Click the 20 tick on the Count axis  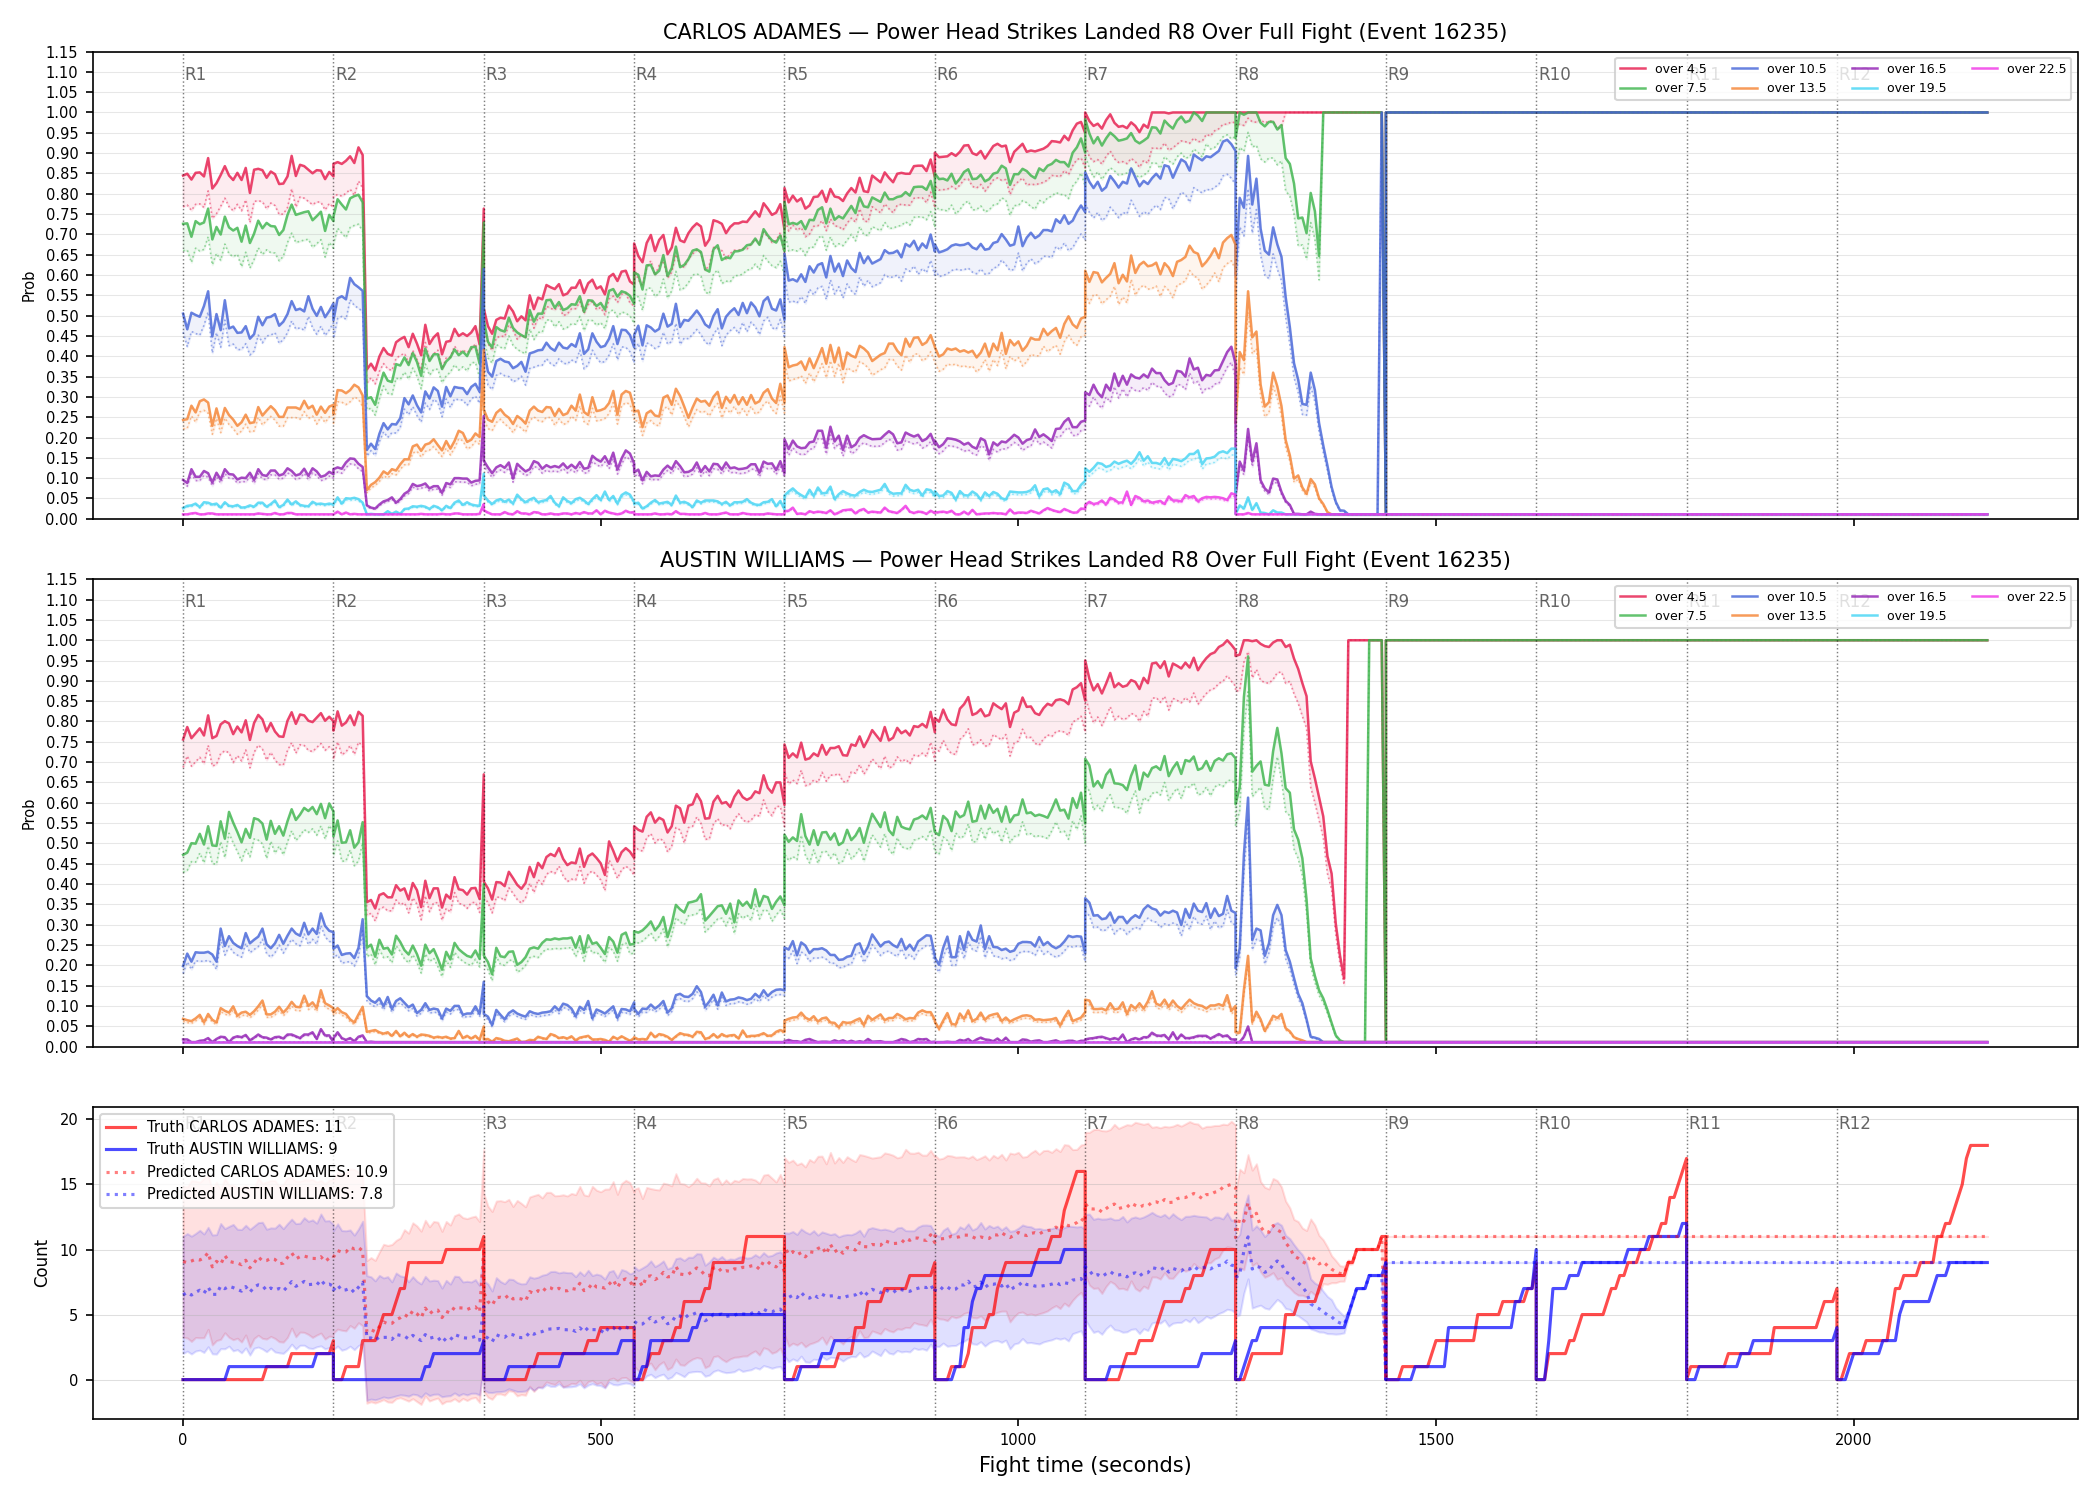coord(69,1119)
